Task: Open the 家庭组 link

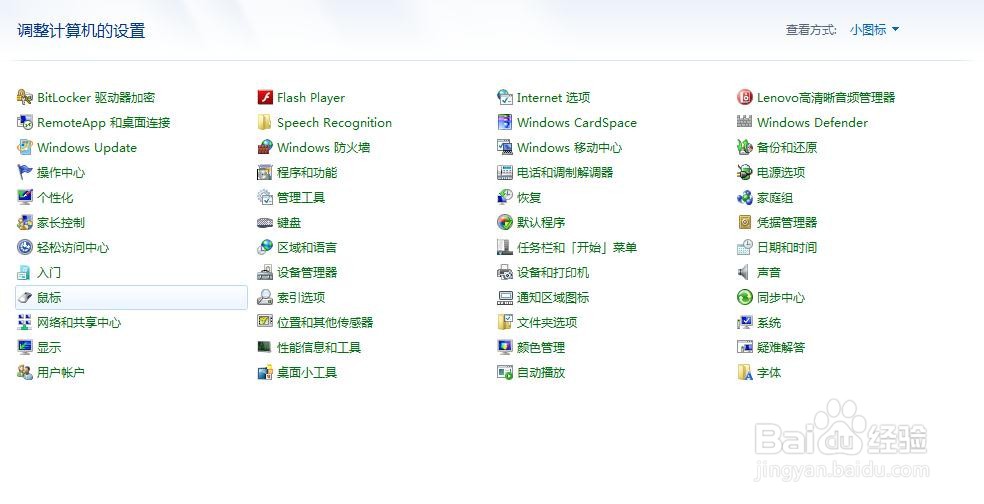Action: coord(775,197)
